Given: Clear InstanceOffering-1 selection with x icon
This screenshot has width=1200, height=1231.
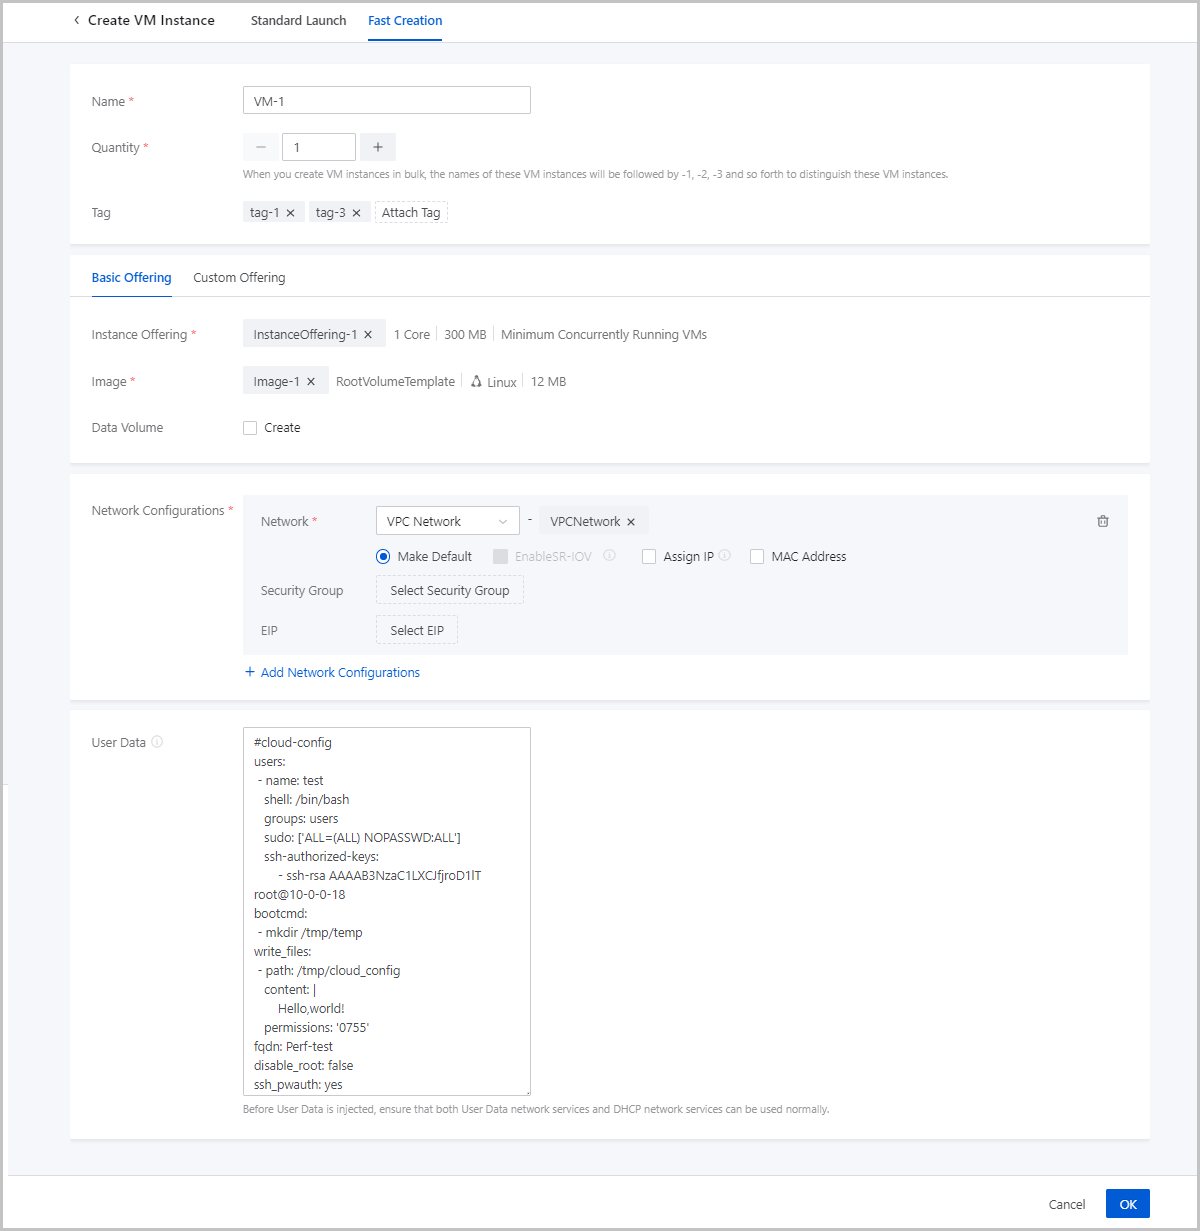Looking at the screenshot, I should (x=368, y=335).
